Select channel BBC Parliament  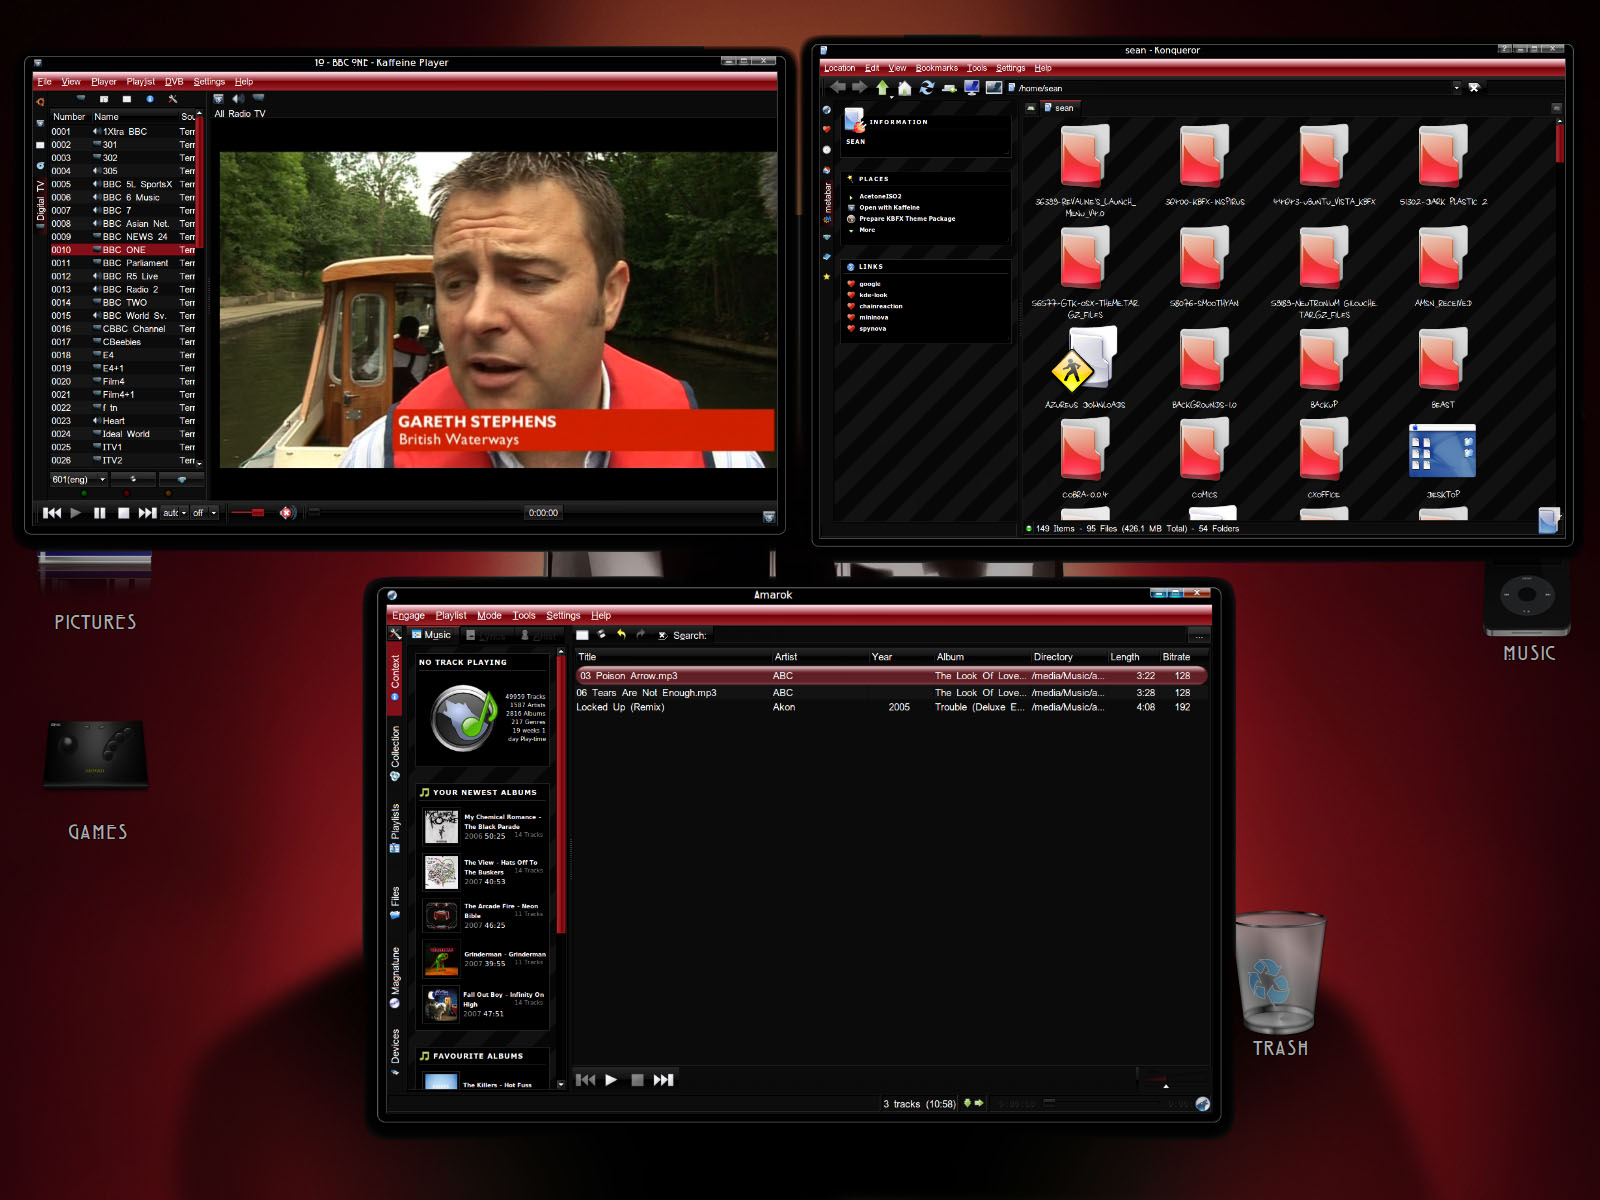(x=122, y=263)
